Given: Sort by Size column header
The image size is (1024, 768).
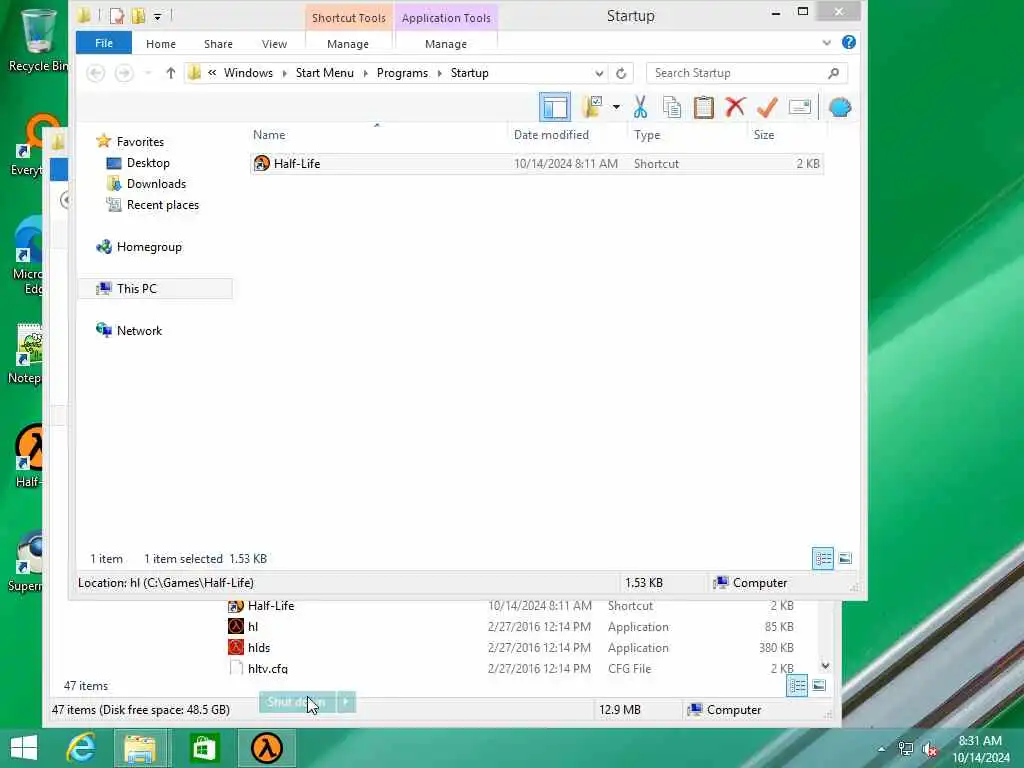Looking at the screenshot, I should click(x=786, y=135).
